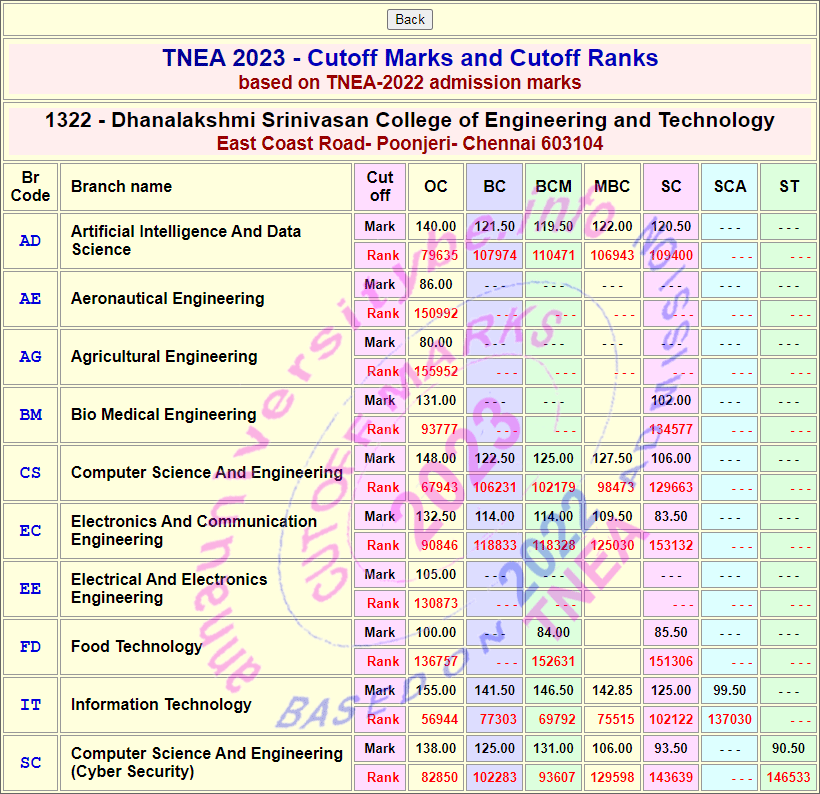Click 'Information Technology' branch name
820x794 pixels.
pyautogui.click(x=161, y=705)
